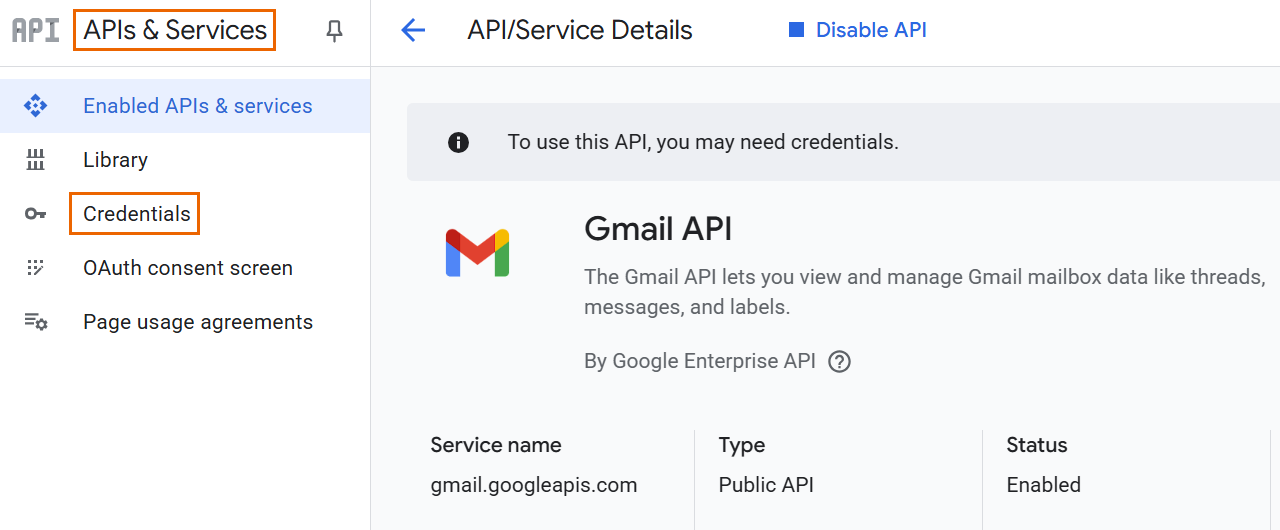Go back using the left arrow
Viewport: 1280px width, 530px height.
click(x=413, y=31)
